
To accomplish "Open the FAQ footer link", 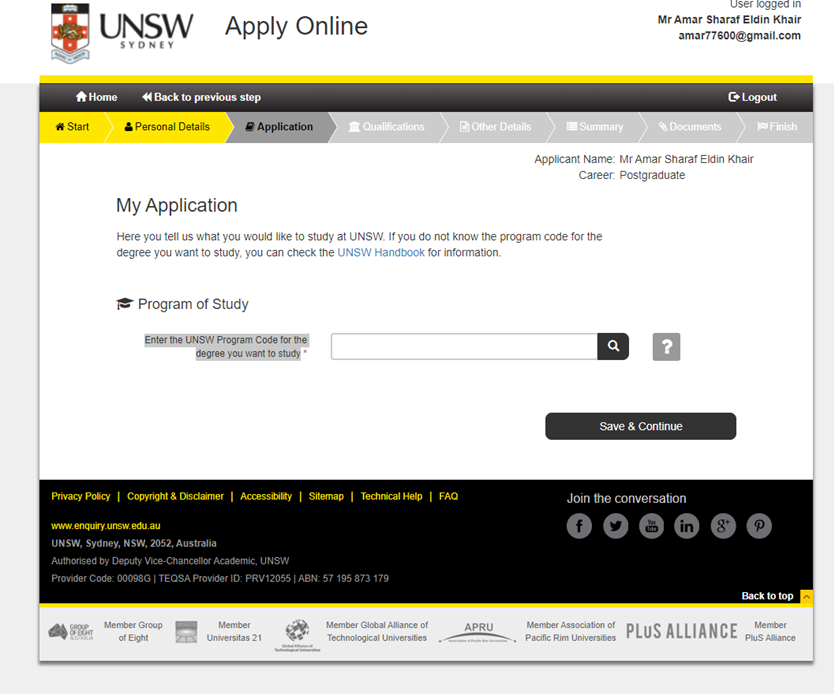I will (x=448, y=496).
